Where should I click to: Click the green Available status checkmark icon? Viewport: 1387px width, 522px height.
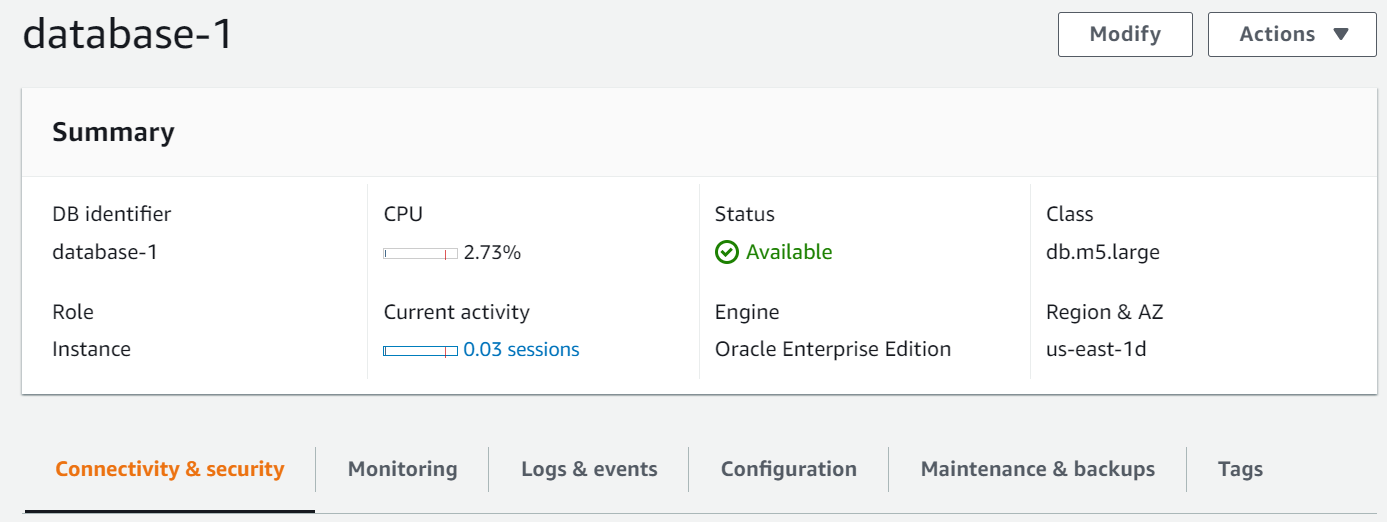pyautogui.click(x=727, y=253)
